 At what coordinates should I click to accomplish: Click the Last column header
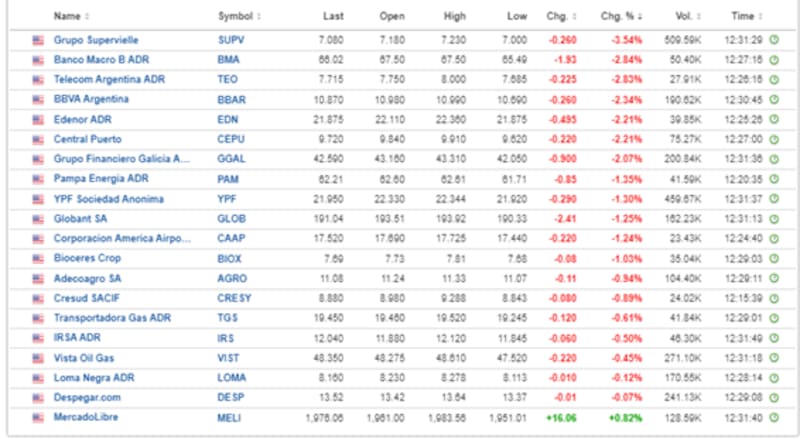click(x=333, y=16)
